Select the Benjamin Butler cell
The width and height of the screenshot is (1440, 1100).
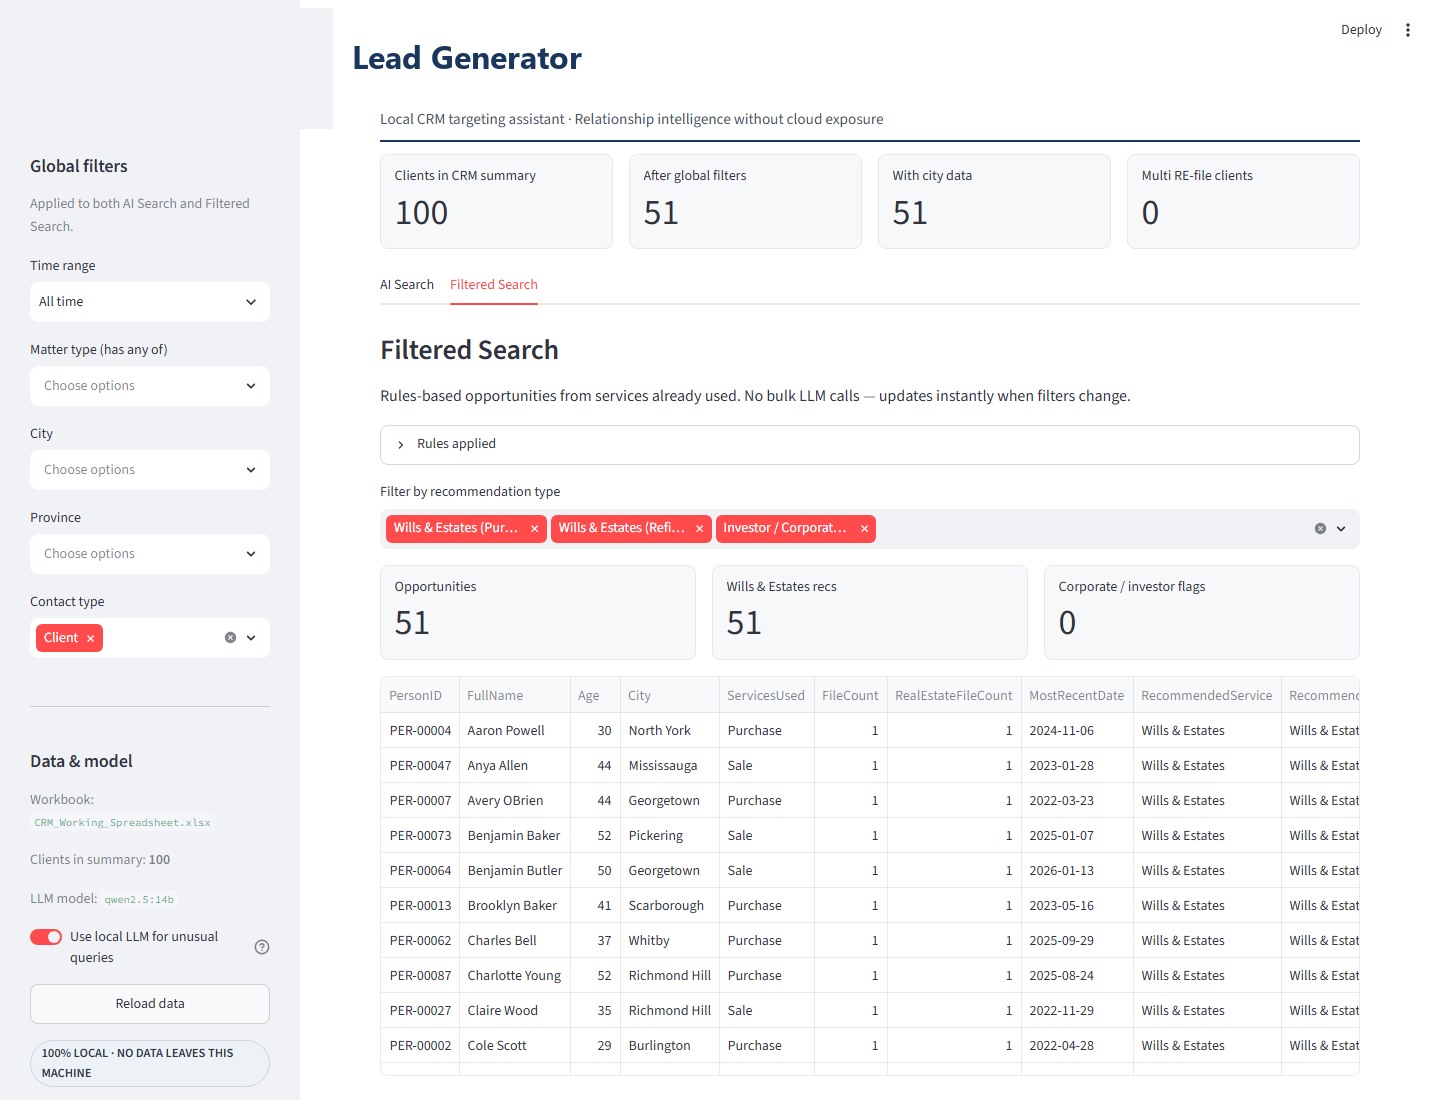[x=515, y=871]
